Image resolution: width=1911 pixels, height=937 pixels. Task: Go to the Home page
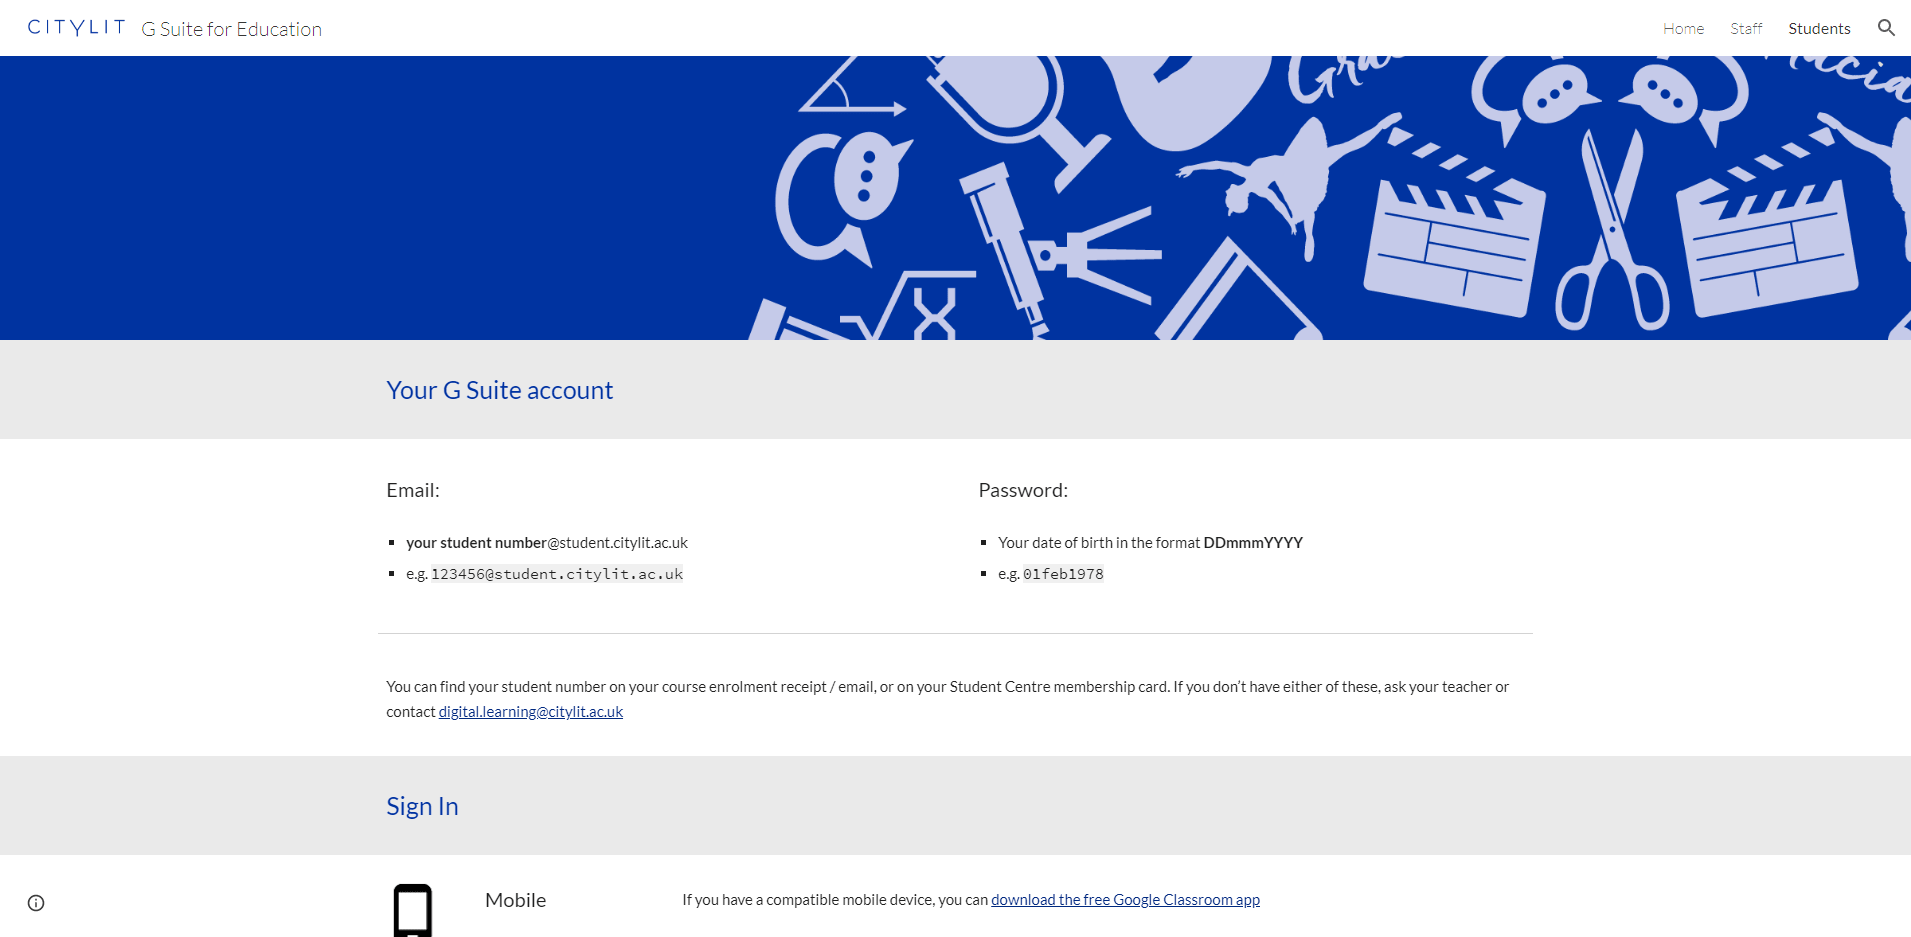(x=1683, y=29)
